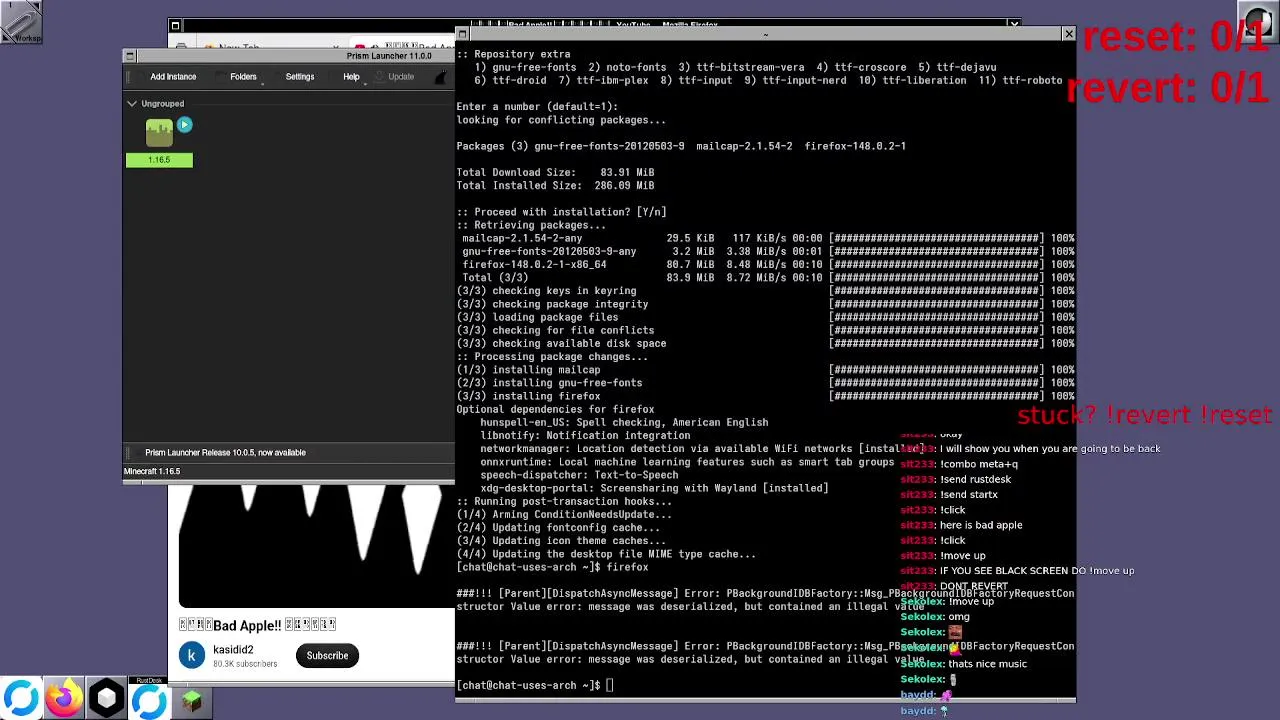The height and width of the screenshot is (720, 1280).
Task: Click the Window Maker dock icon
Action: point(1257,21)
